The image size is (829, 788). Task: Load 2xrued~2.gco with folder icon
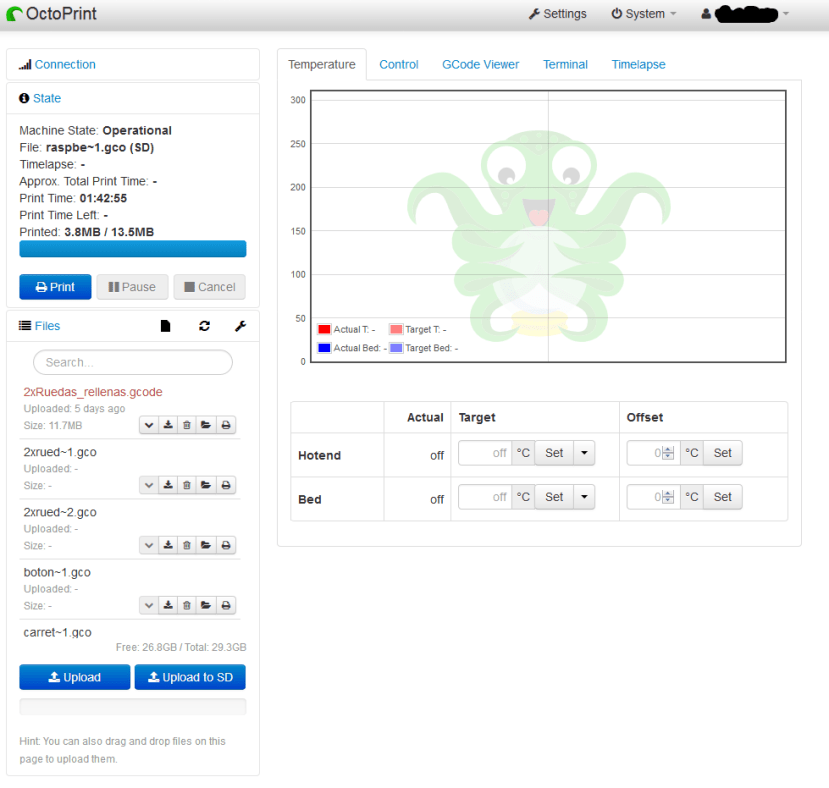pos(206,545)
